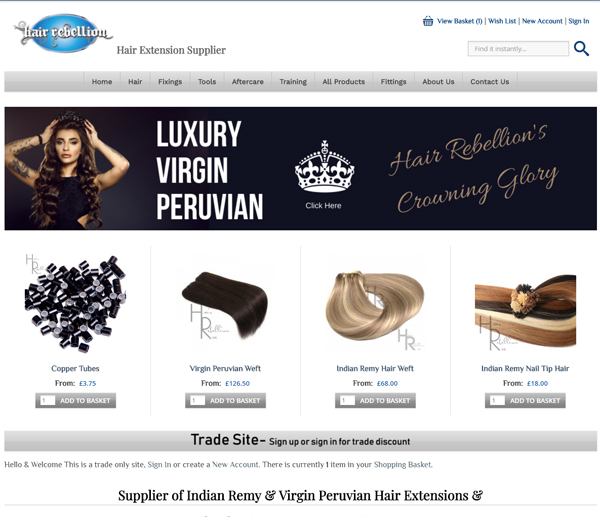The height and width of the screenshot is (529, 600).
Task: Go to the Aftercare menu
Action: 248,82
